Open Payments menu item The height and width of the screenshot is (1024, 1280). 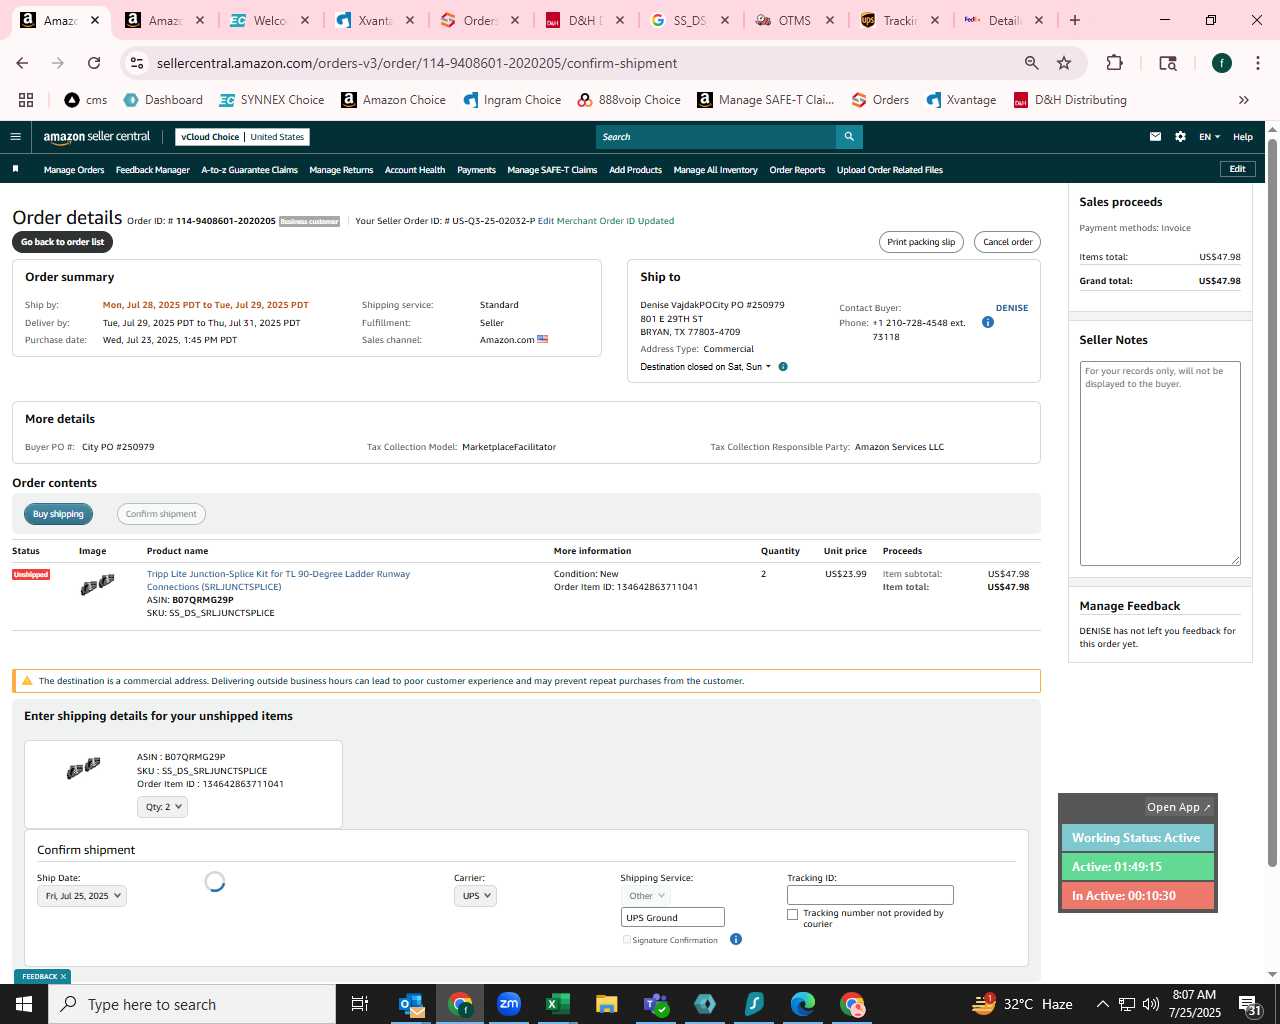[476, 170]
